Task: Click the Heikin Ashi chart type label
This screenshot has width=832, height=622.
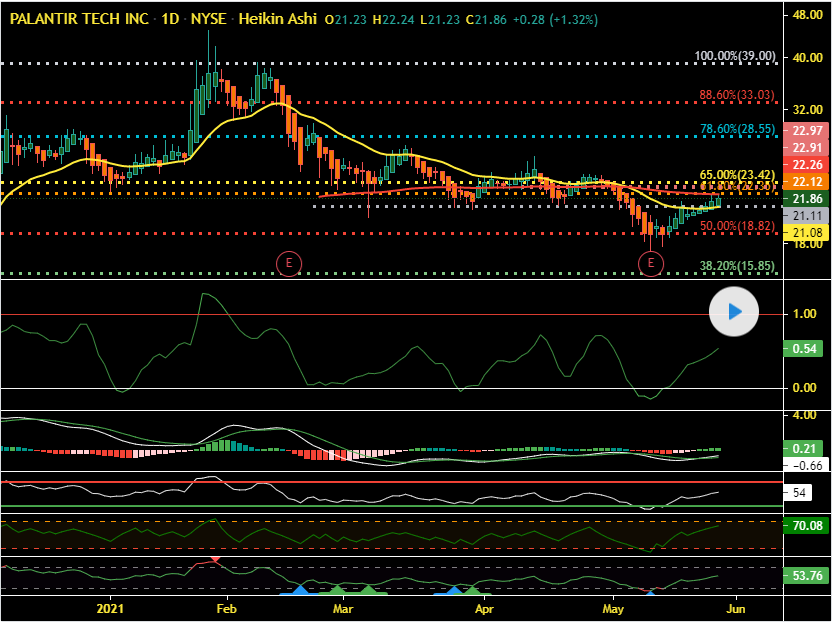Action: [x=278, y=20]
